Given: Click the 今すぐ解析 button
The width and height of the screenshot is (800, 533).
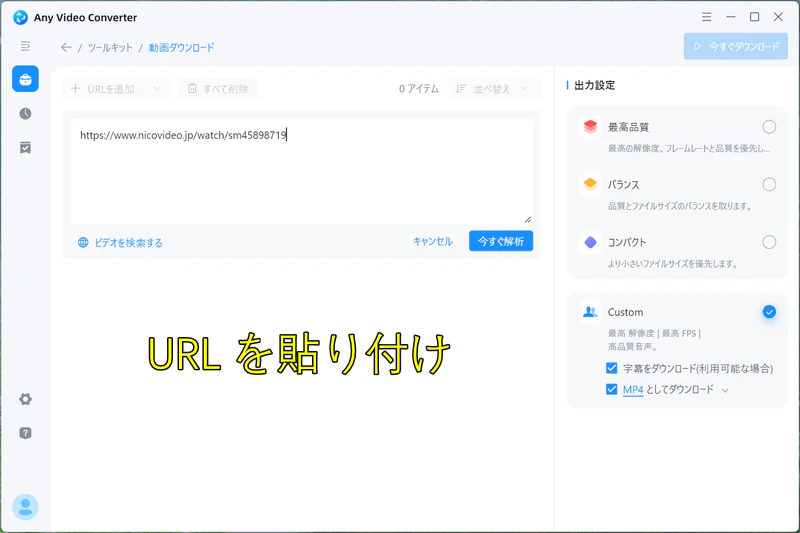Looking at the screenshot, I should coord(501,241).
